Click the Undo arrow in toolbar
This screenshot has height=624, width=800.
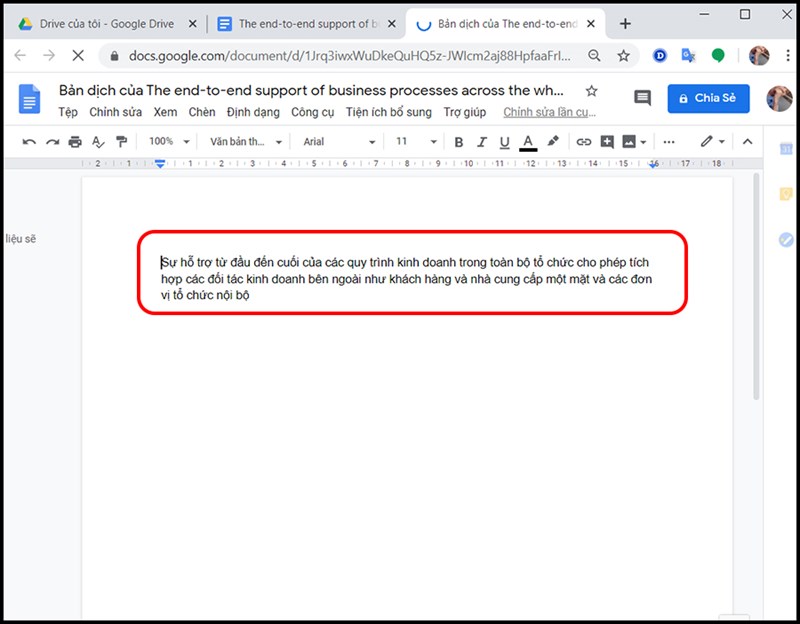29,142
